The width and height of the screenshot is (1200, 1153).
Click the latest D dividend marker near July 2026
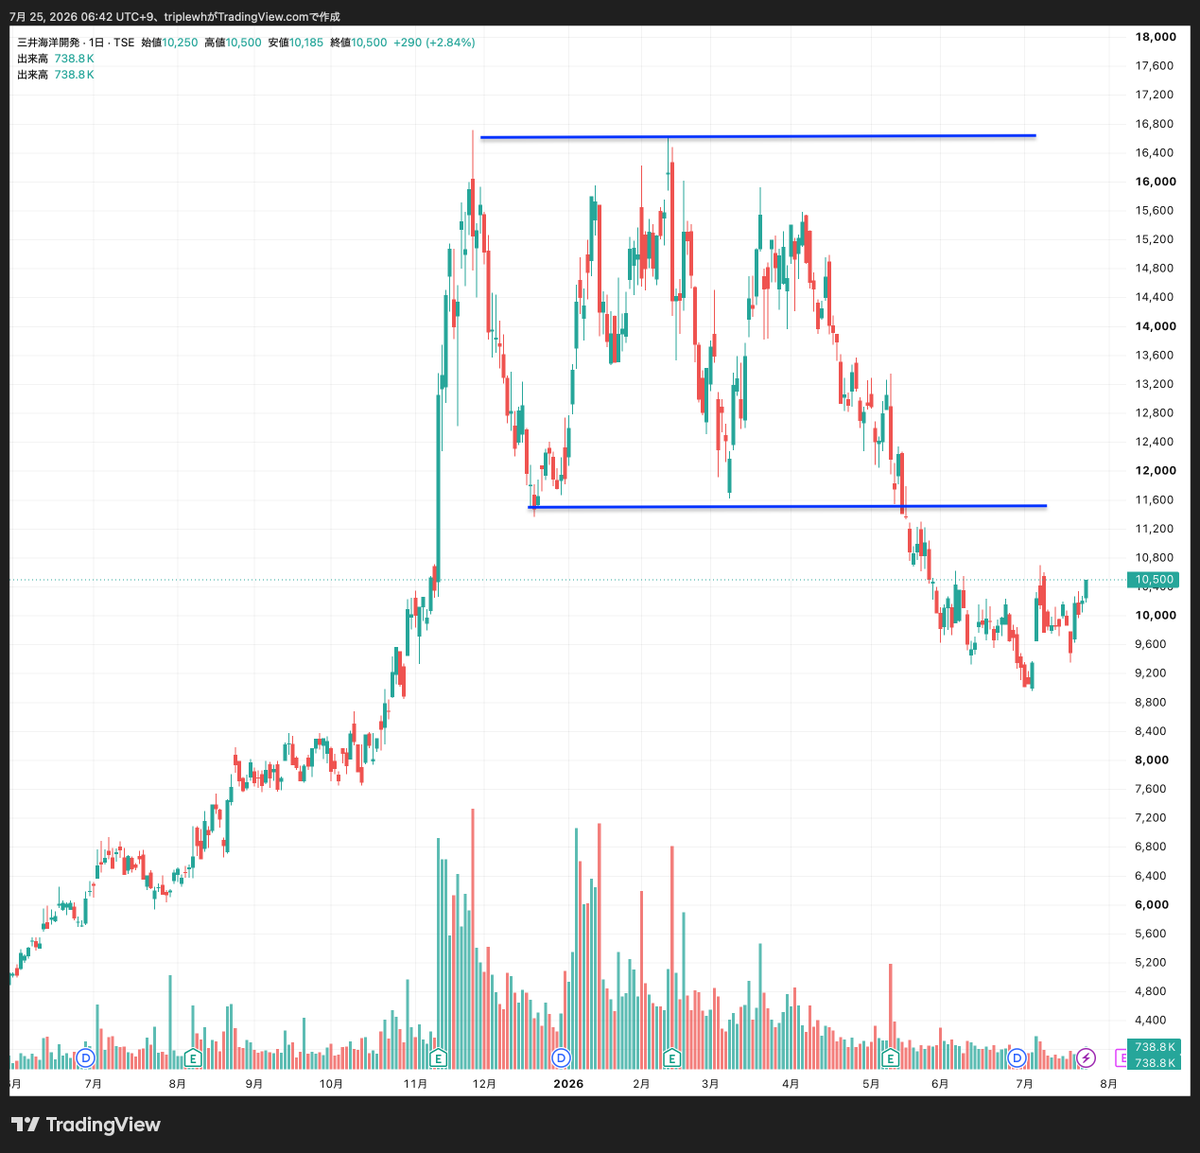pos(1017,1057)
